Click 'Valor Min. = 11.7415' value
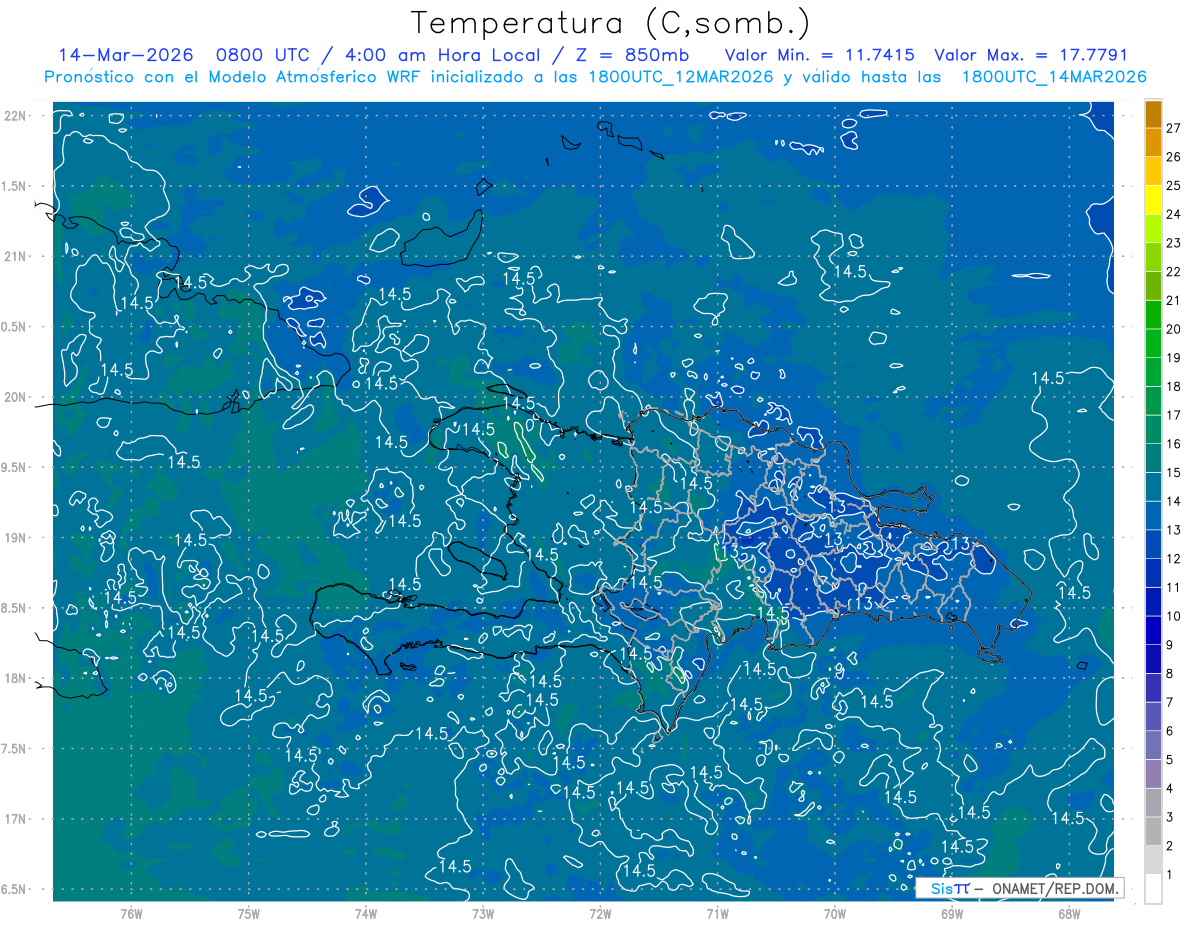This screenshot has height=927, width=1200. coord(819,55)
